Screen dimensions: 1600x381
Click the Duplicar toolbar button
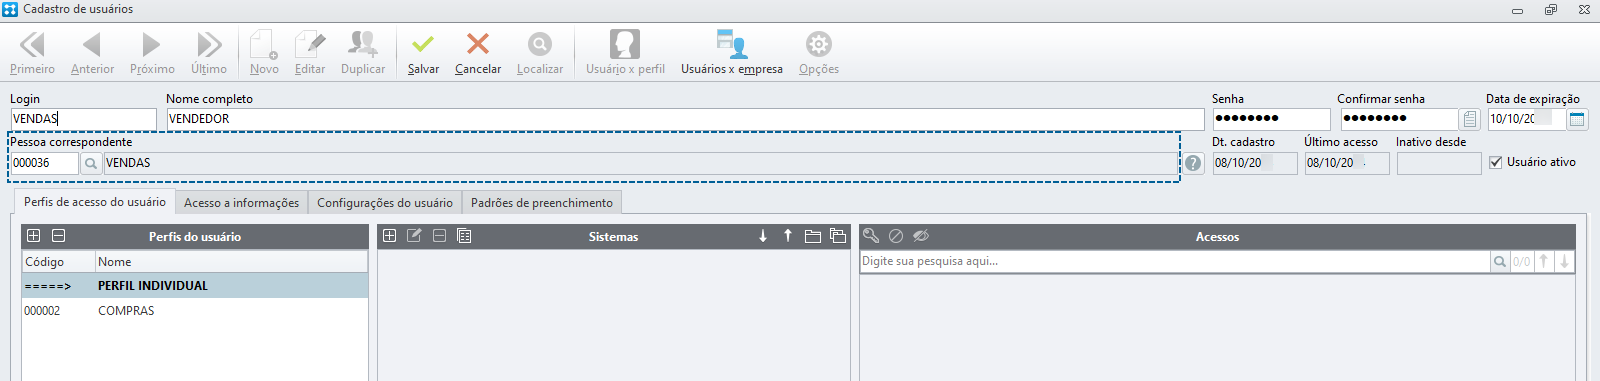point(363,53)
